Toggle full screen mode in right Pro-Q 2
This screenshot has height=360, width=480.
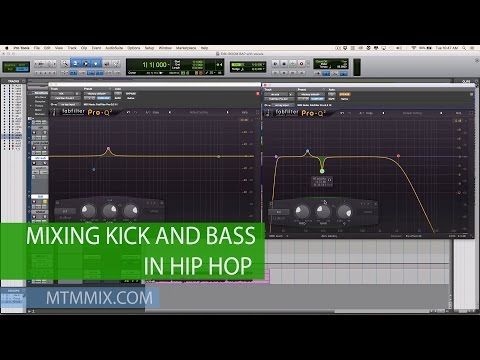[471, 113]
